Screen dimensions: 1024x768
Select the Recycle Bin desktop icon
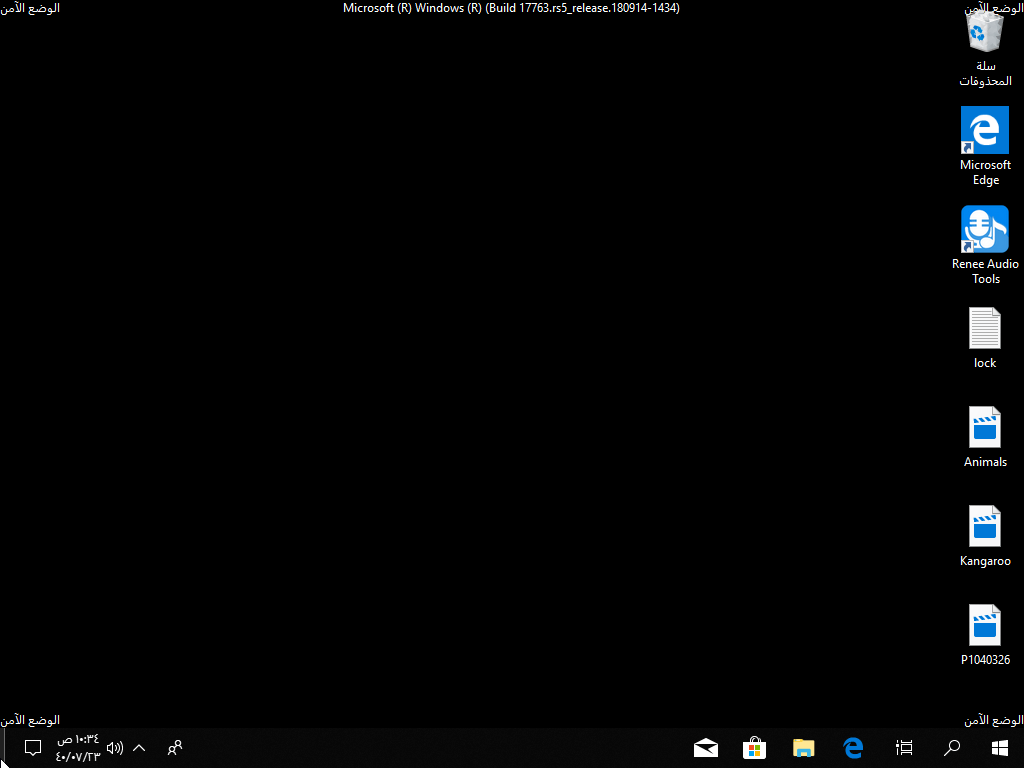point(985,48)
